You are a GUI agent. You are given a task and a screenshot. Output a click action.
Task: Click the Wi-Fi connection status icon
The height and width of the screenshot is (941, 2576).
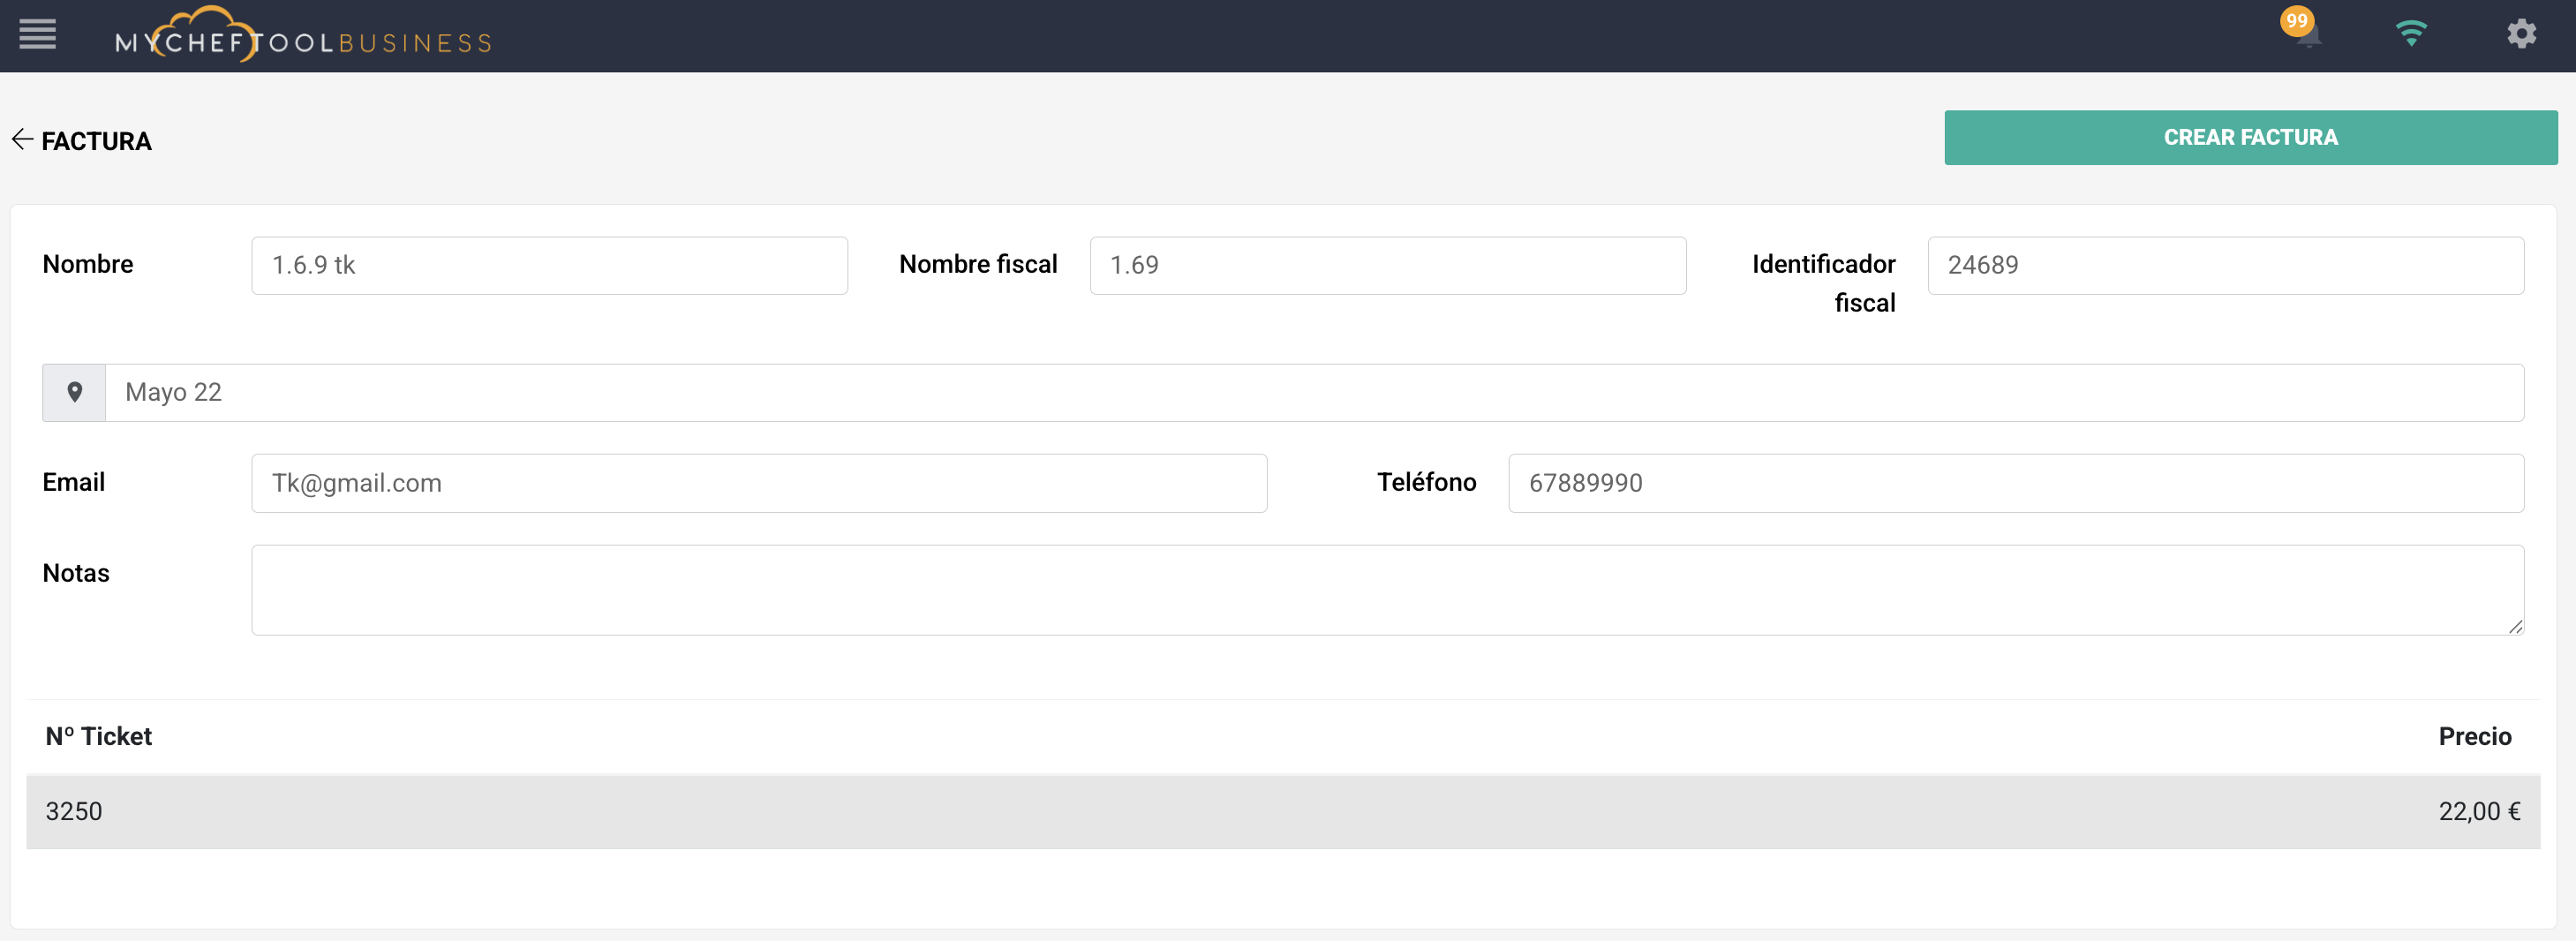pos(2411,34)
